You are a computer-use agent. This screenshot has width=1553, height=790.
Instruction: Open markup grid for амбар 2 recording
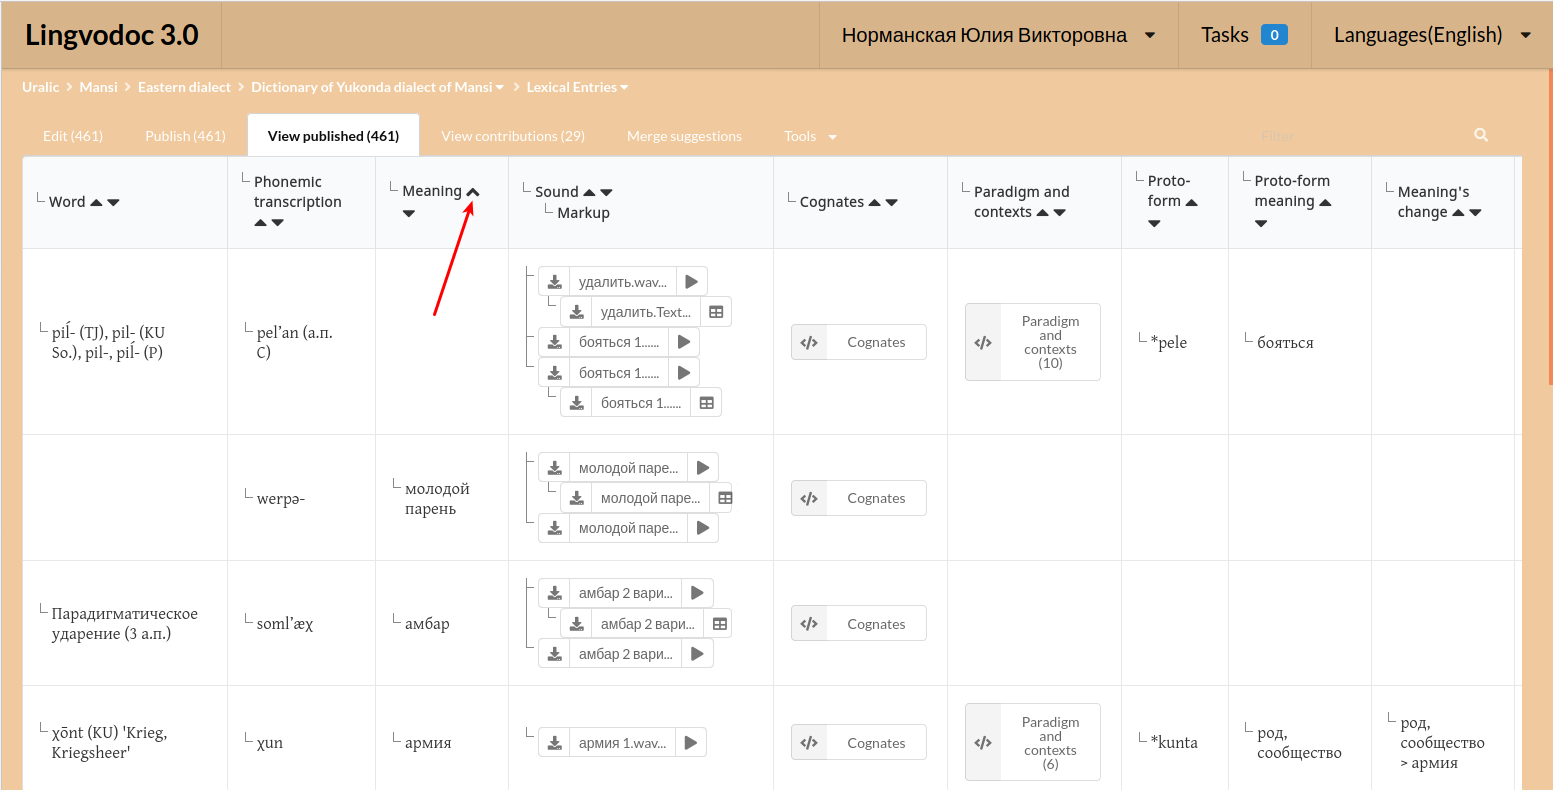pyautogui.click(x=719, y=622)
